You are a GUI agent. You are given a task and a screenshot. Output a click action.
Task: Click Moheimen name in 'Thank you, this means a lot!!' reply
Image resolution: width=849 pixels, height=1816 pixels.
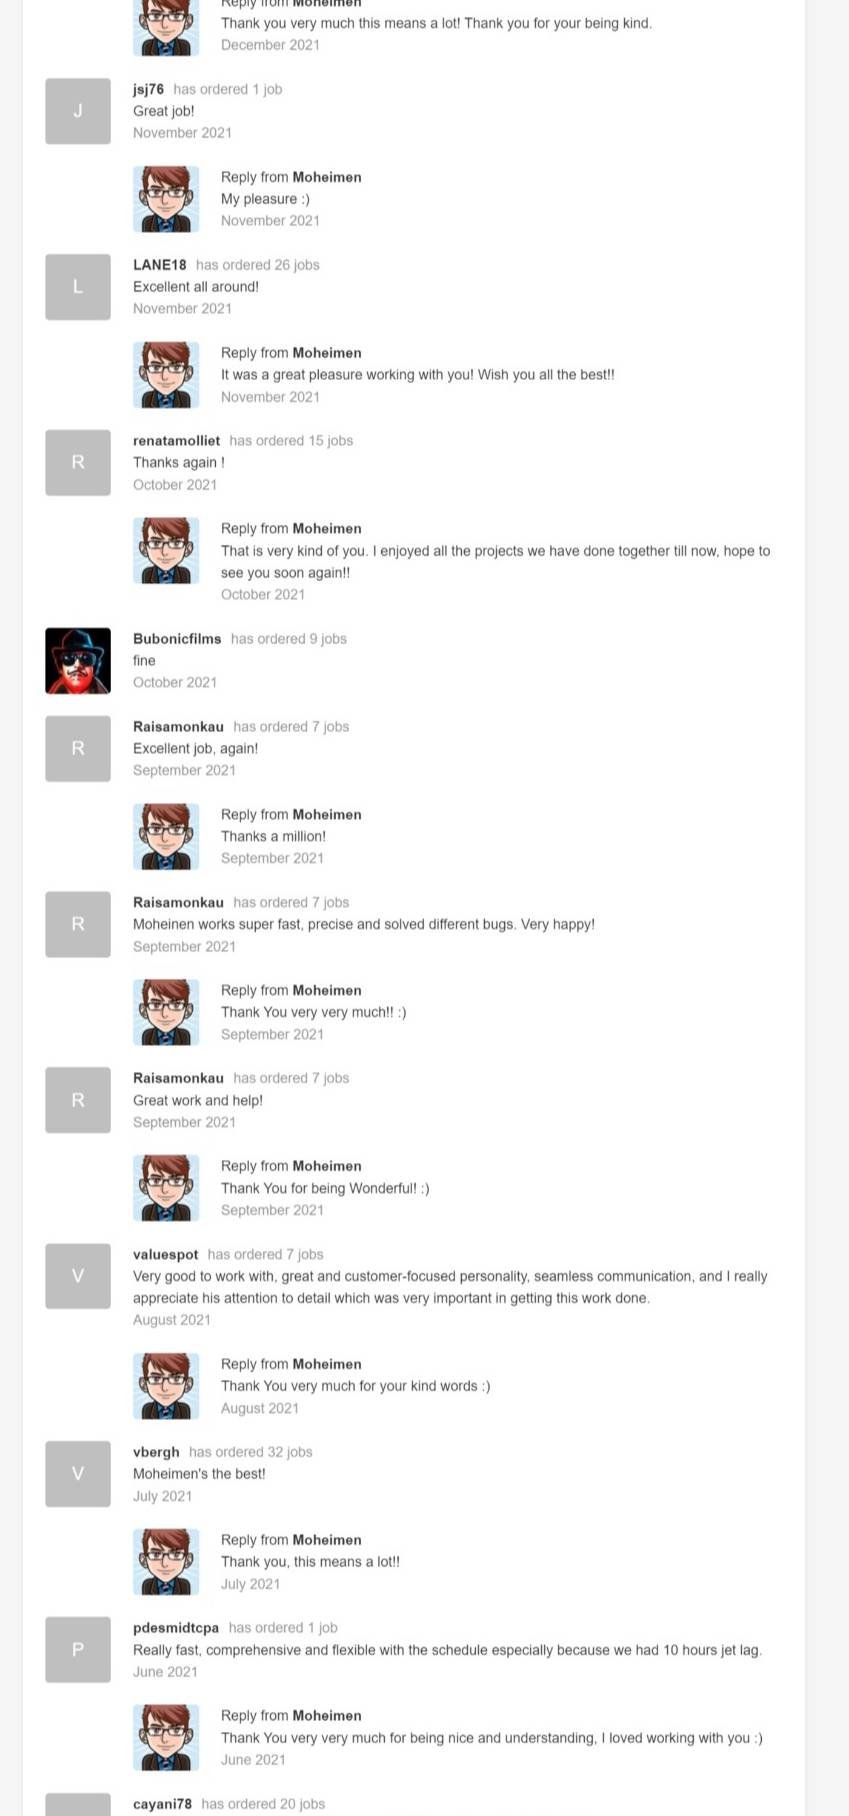(326, 1540)
